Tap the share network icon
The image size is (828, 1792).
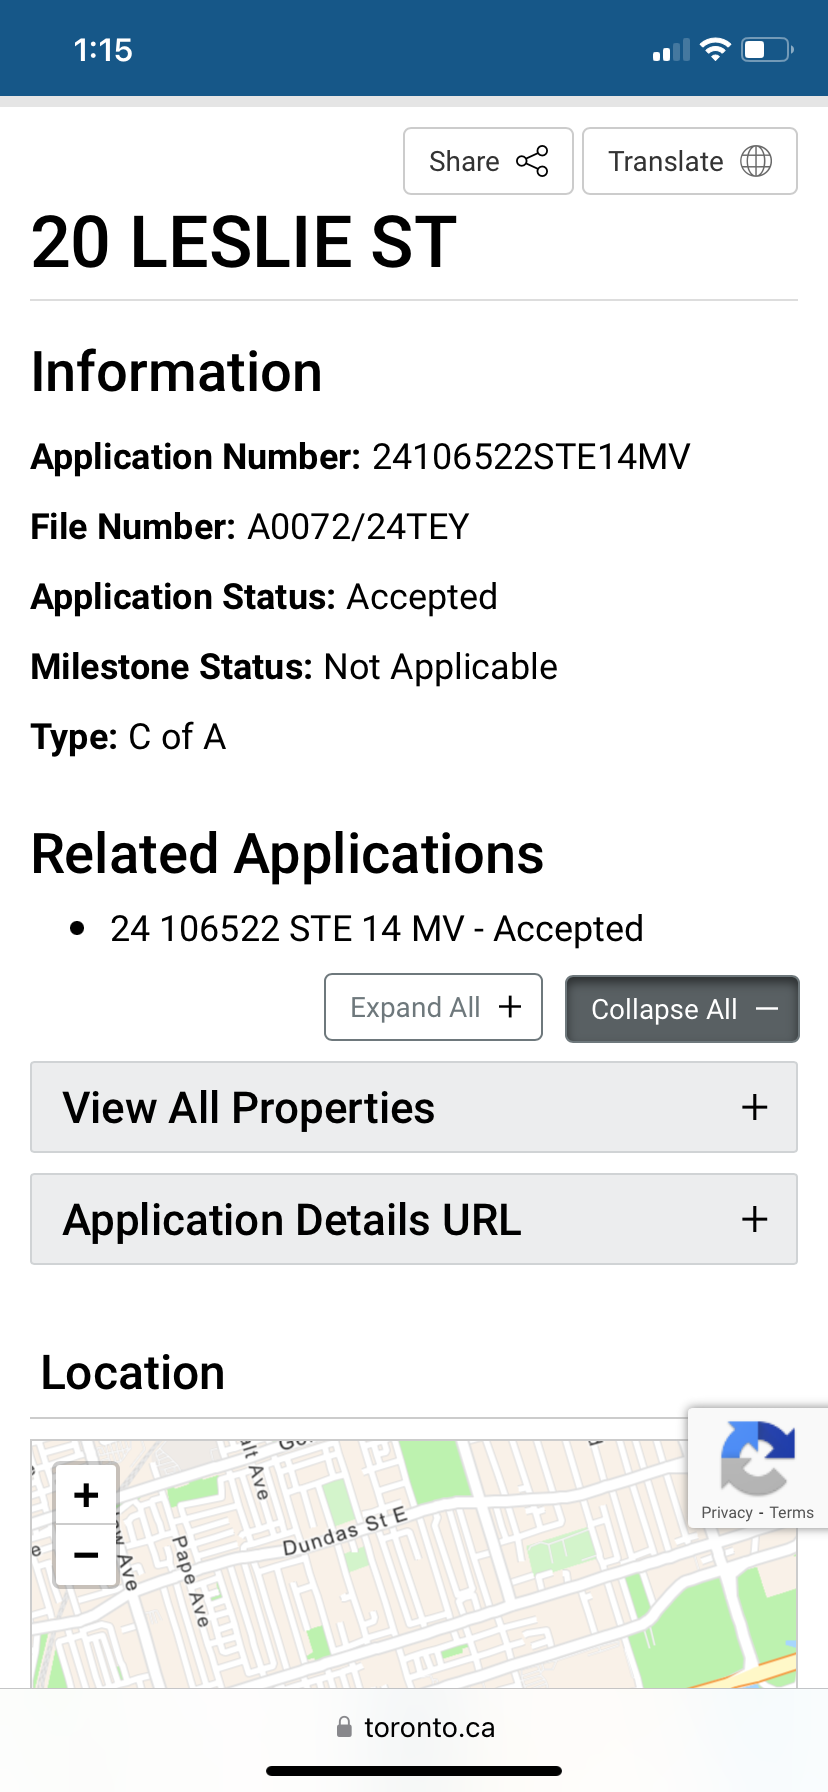tap(532, 161)
